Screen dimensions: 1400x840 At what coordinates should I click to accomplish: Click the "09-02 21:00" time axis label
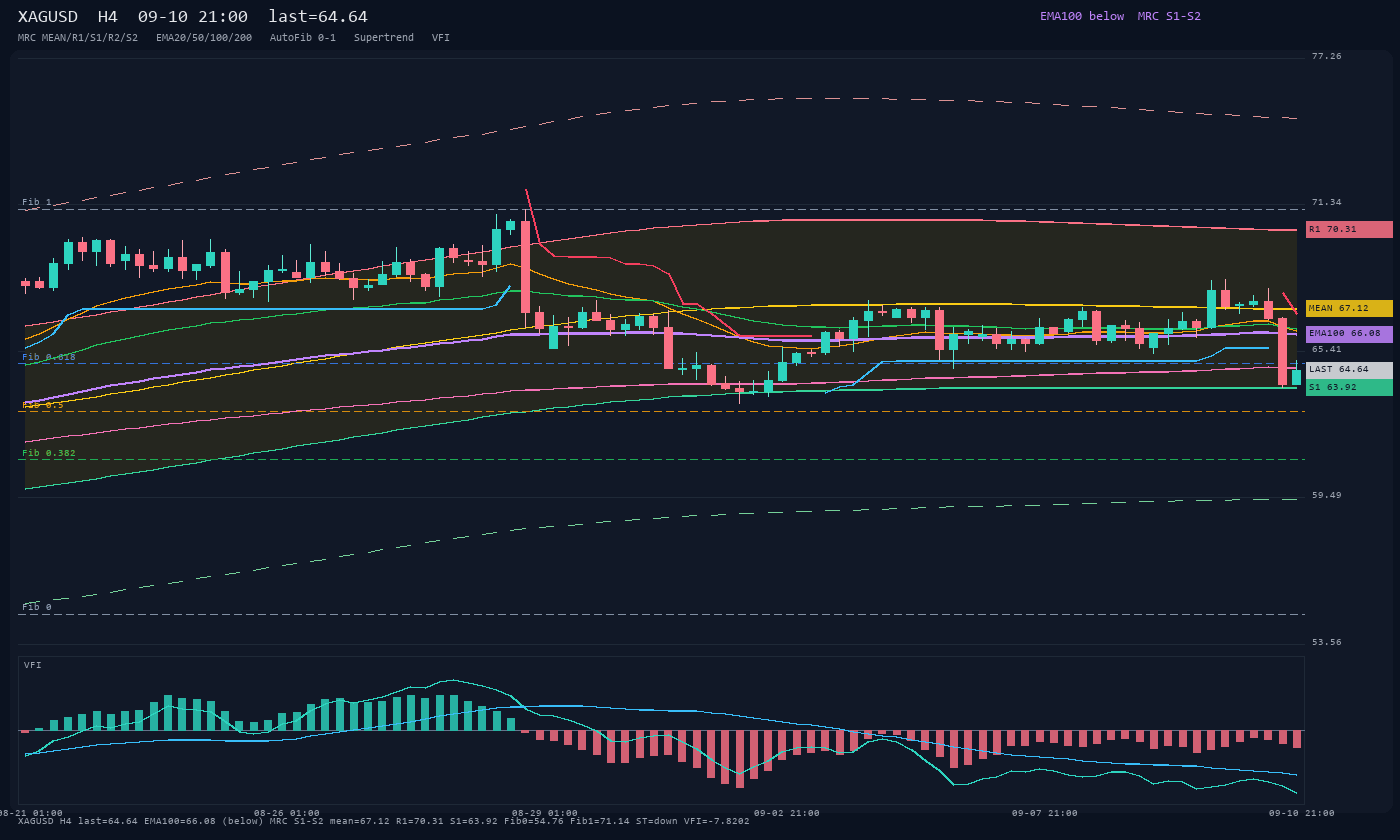[787, 813]
